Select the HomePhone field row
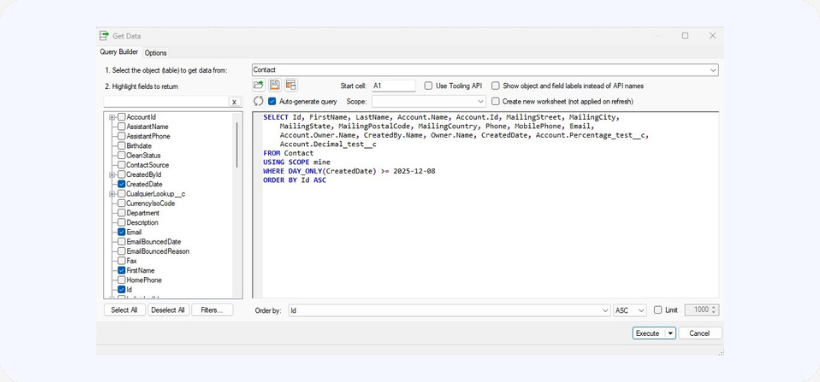This screenshot has height=382, width=820. pos(144,280)
